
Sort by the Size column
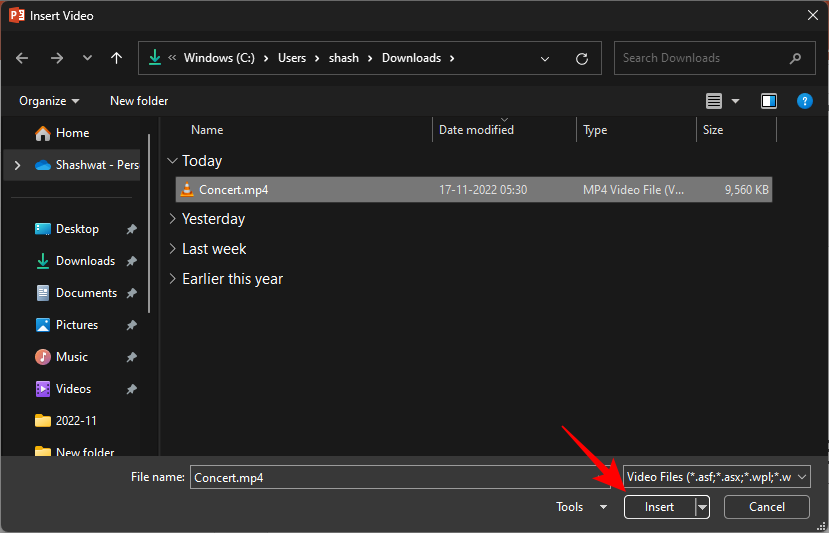(x=713, y=130)
